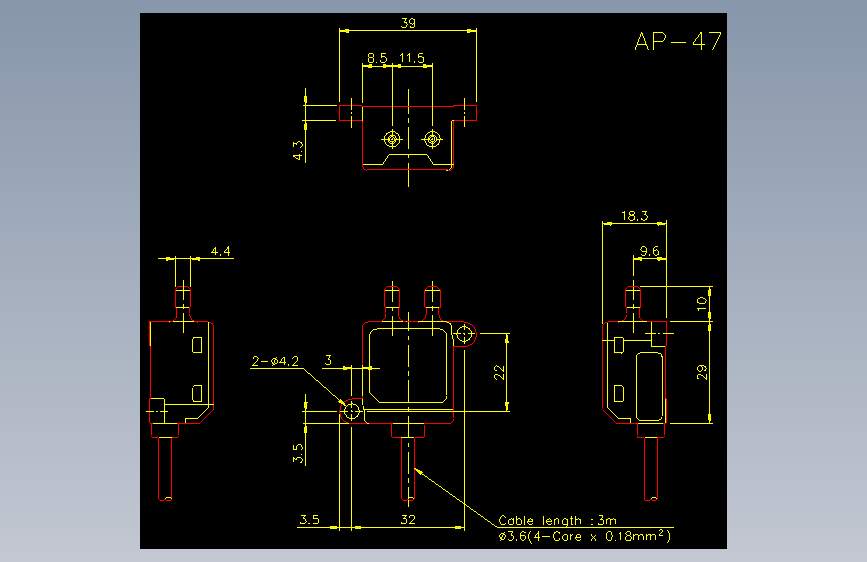Select the 22 vertical dimension
The height and width of the screenshot is (562, 867).
coord(499,372)
